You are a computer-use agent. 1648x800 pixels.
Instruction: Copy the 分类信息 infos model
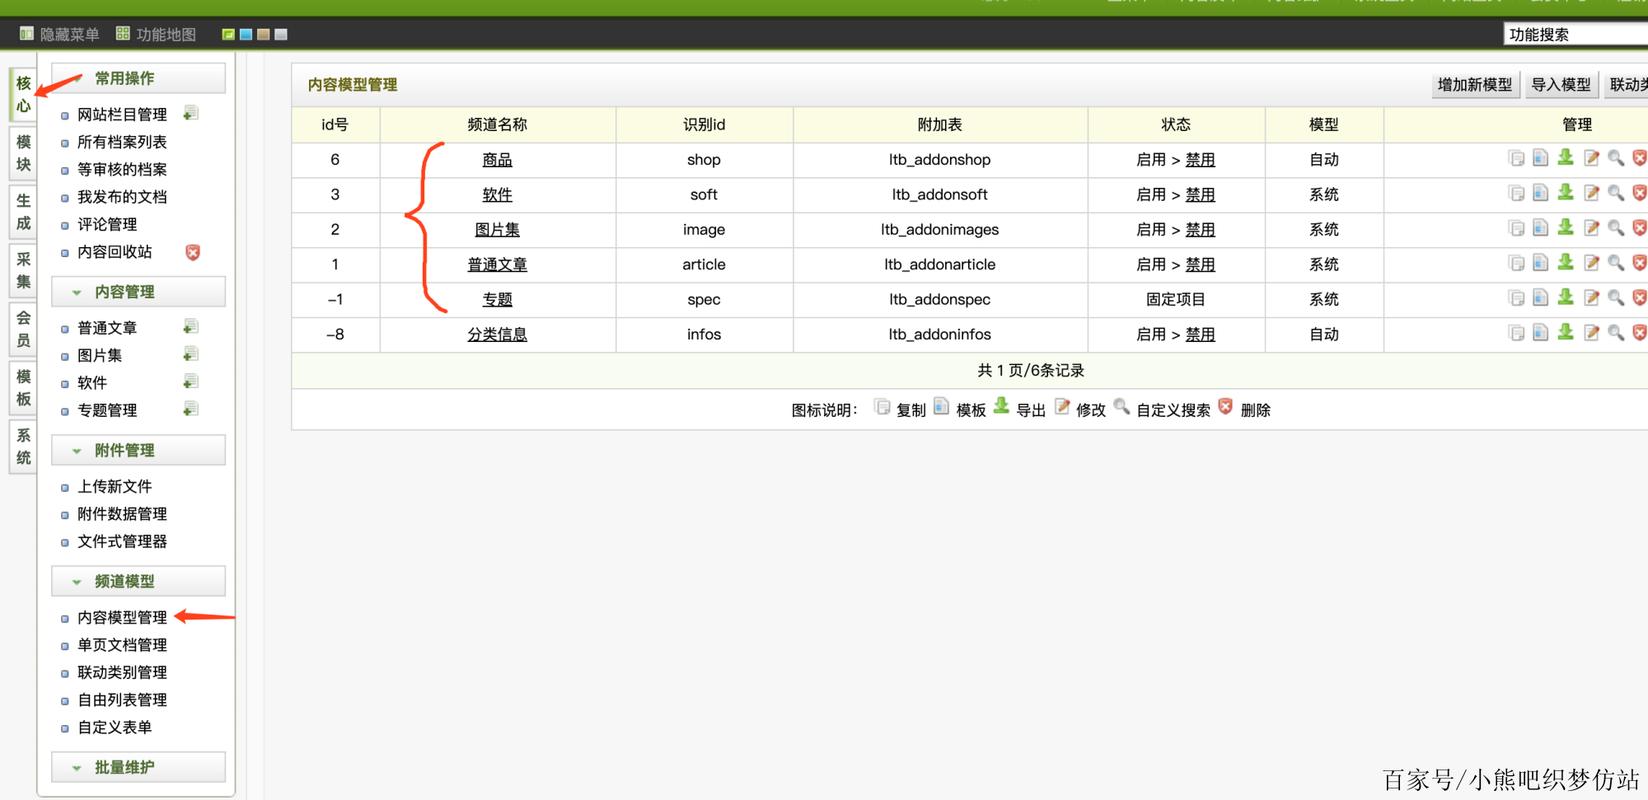pyautogui.click(x=1516, y=333)
